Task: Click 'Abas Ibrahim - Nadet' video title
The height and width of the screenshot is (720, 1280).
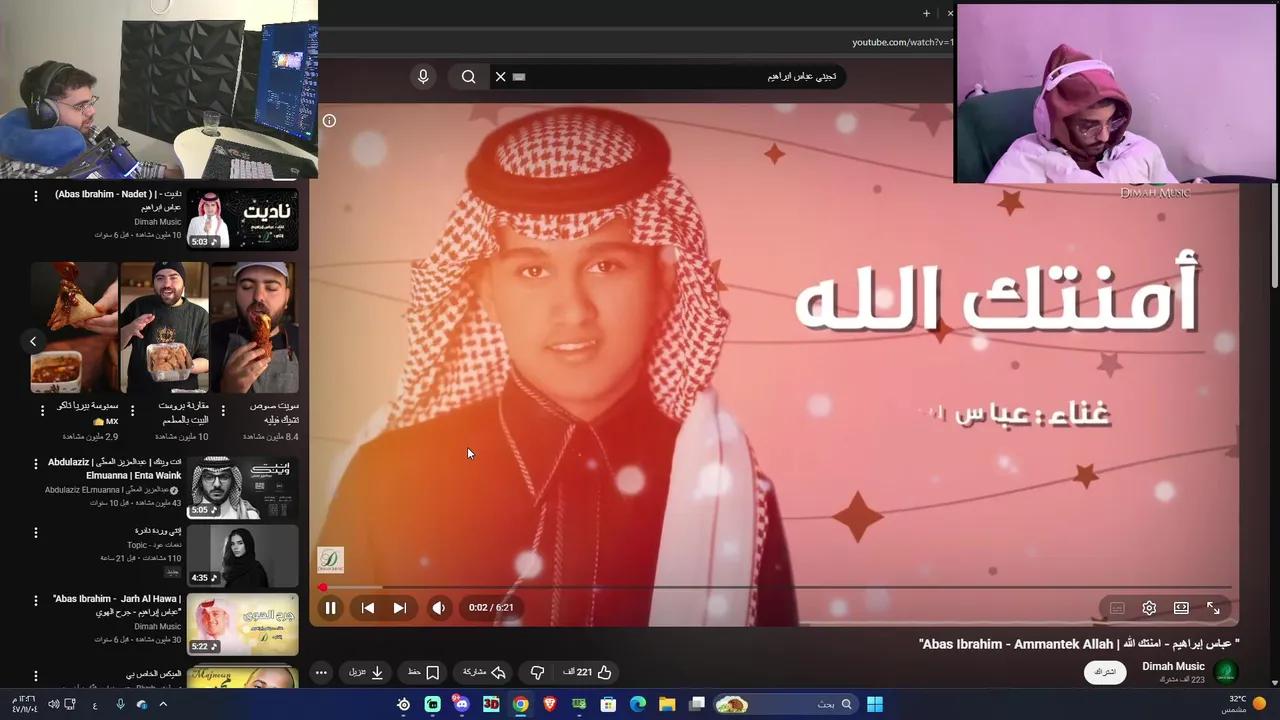Action: 118,200
